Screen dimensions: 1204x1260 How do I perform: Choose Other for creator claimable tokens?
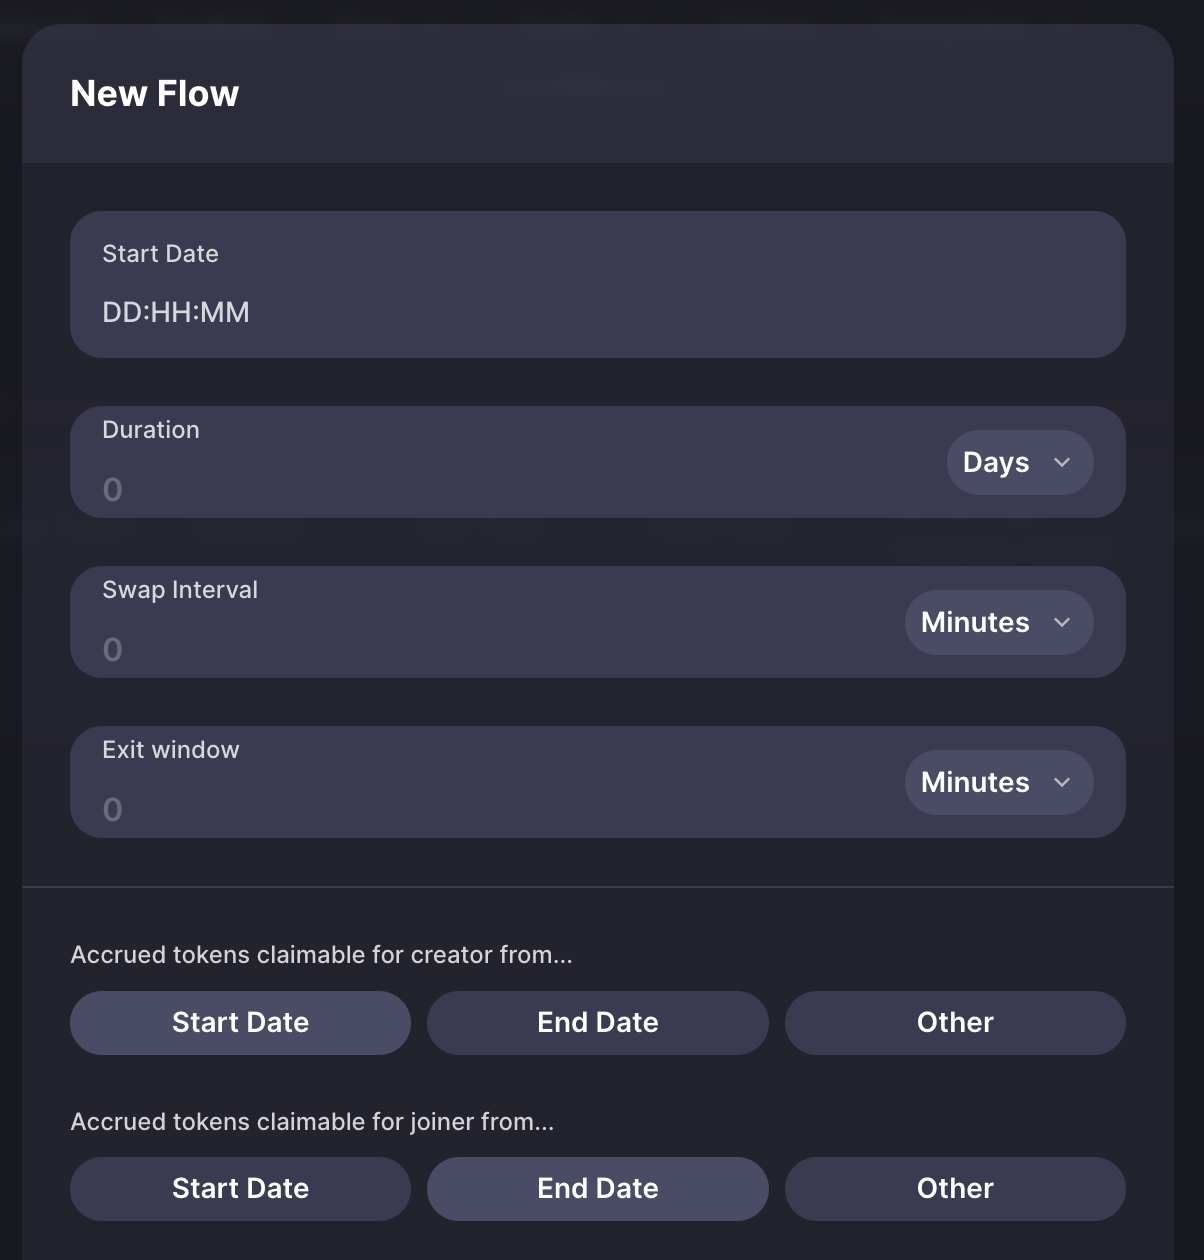pyautogui.click(x=955, y=1022)
